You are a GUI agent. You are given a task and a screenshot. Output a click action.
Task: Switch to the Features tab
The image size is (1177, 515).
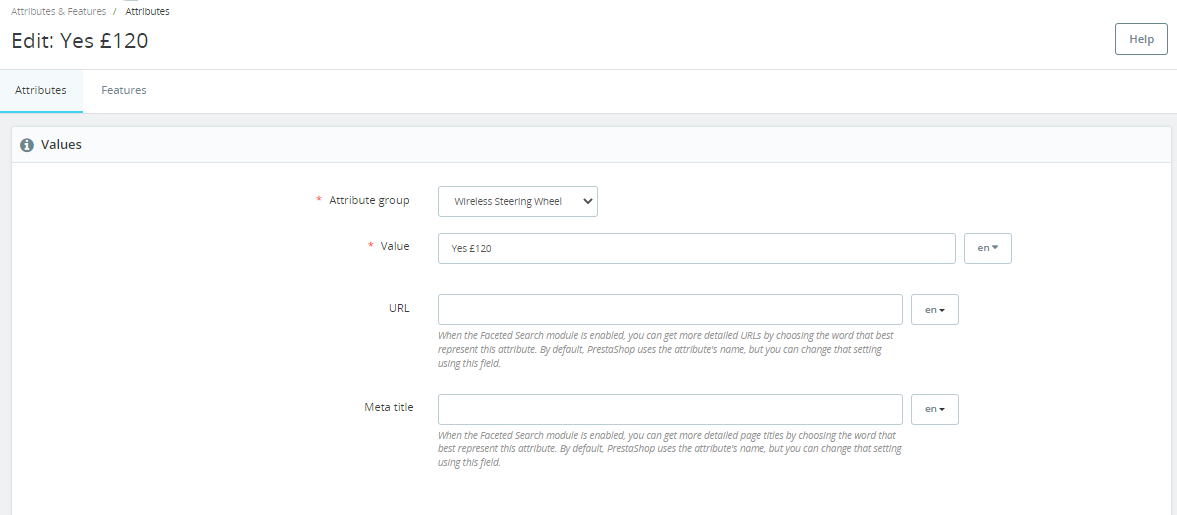(x=124, y=90)
